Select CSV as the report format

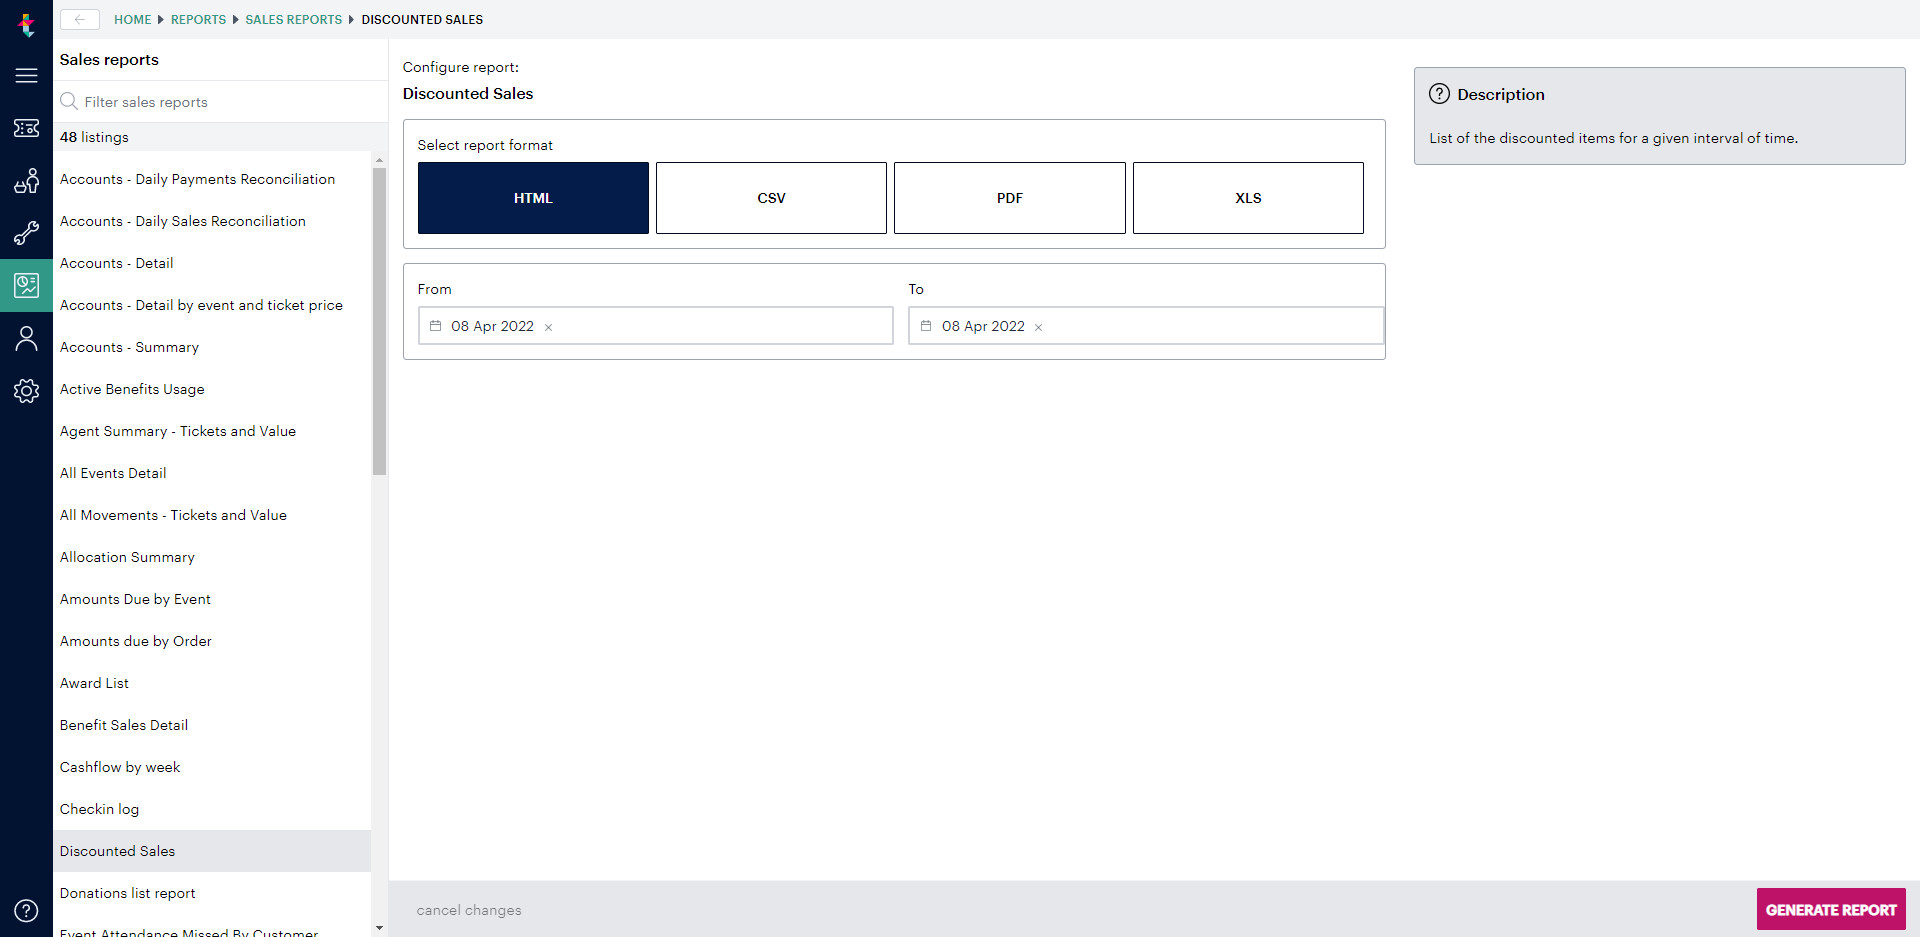771,197
